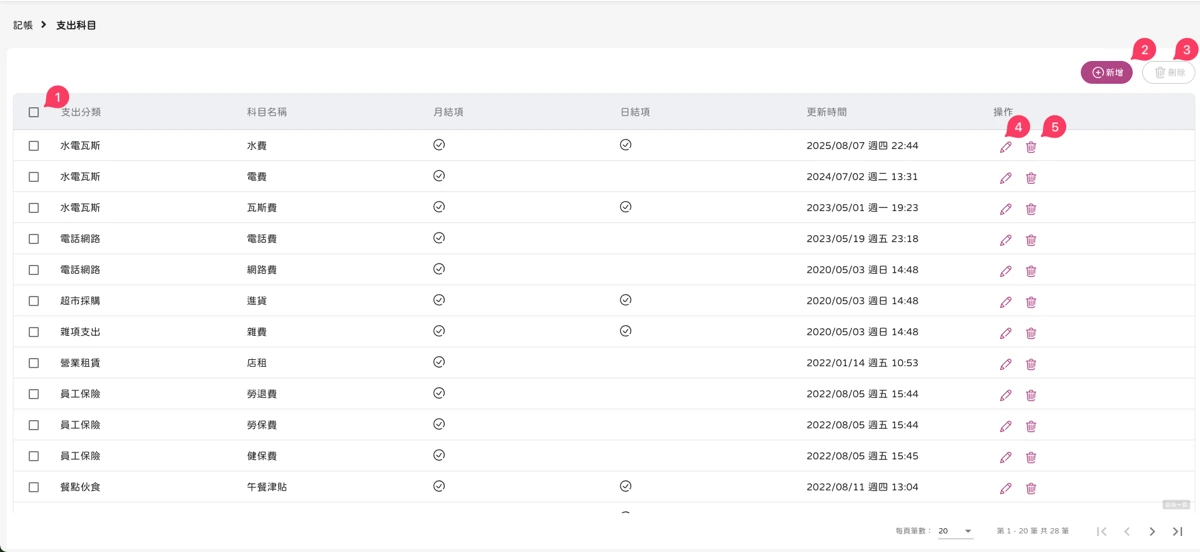1200x552 pixels.
Task: Check the box for the 店租 row
Action: (34, 363)
